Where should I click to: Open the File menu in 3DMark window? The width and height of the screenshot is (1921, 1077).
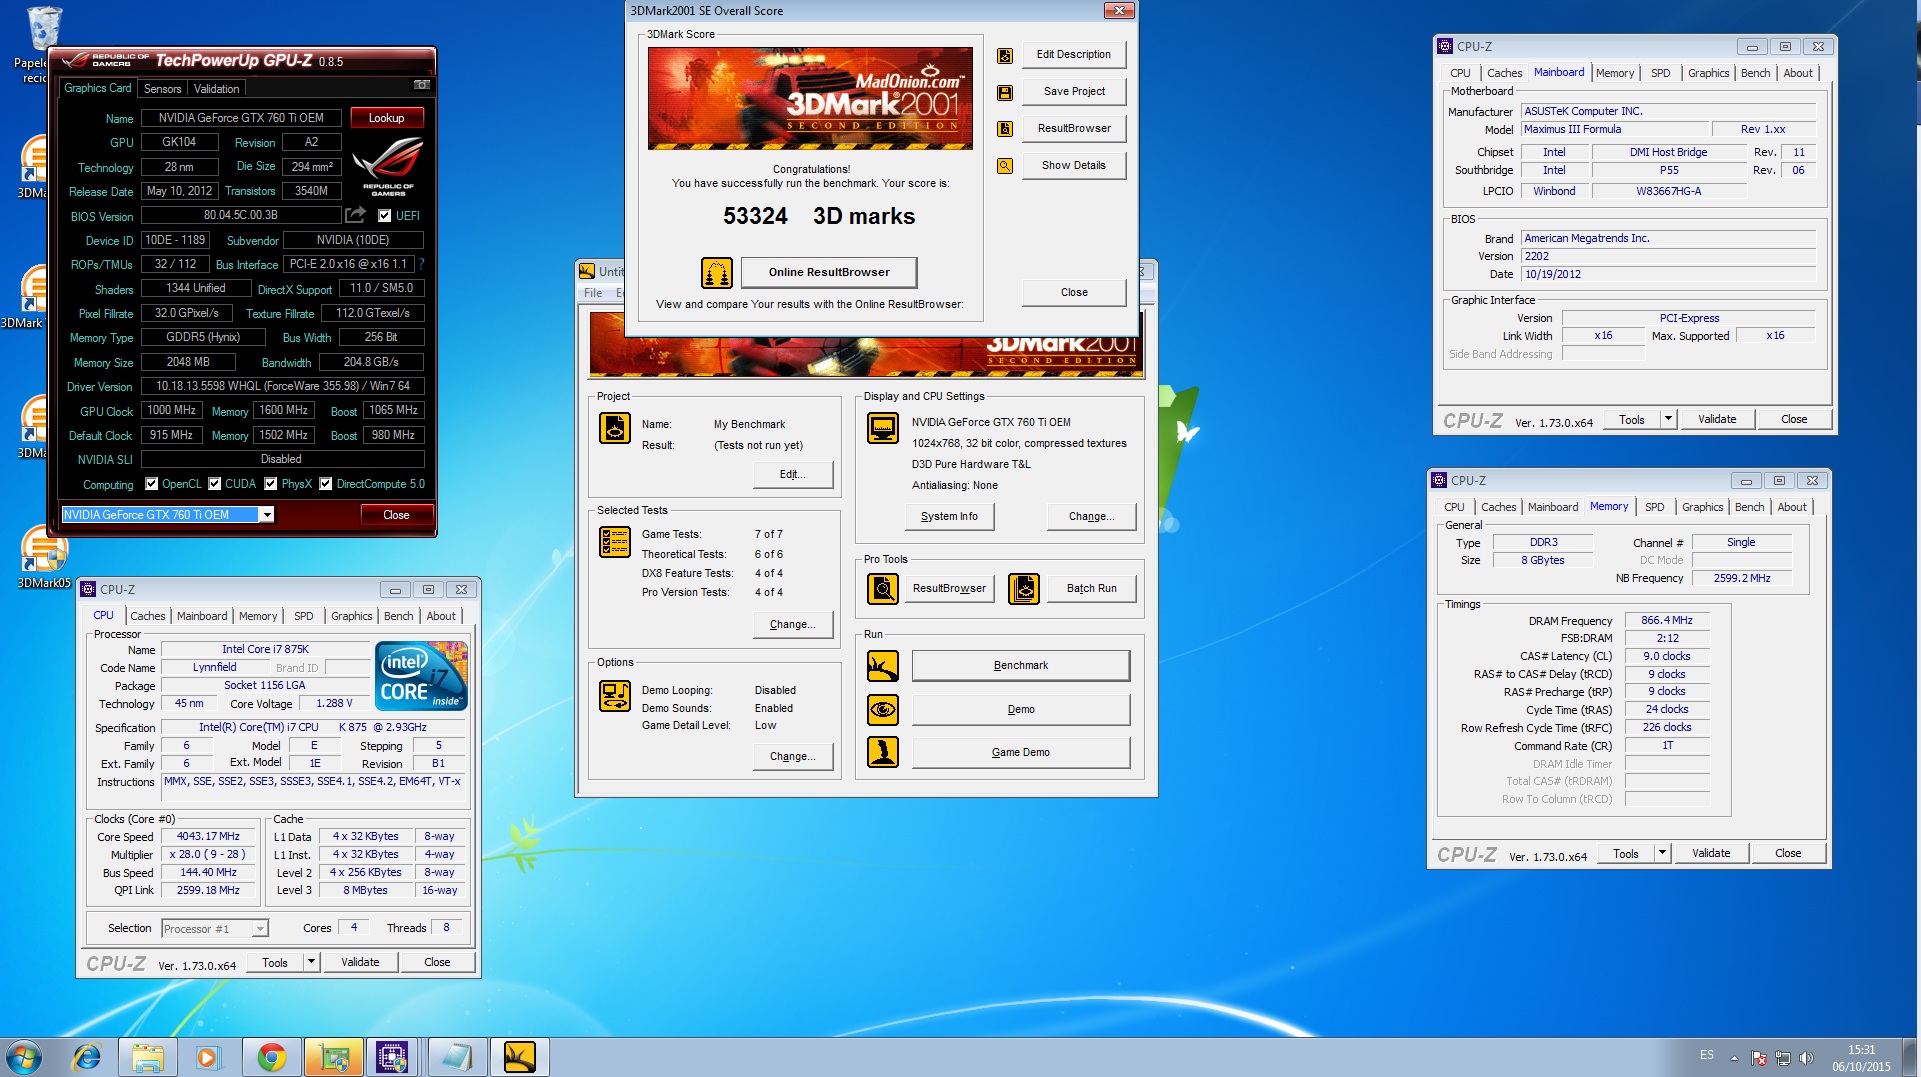click(x=593, y=293)
